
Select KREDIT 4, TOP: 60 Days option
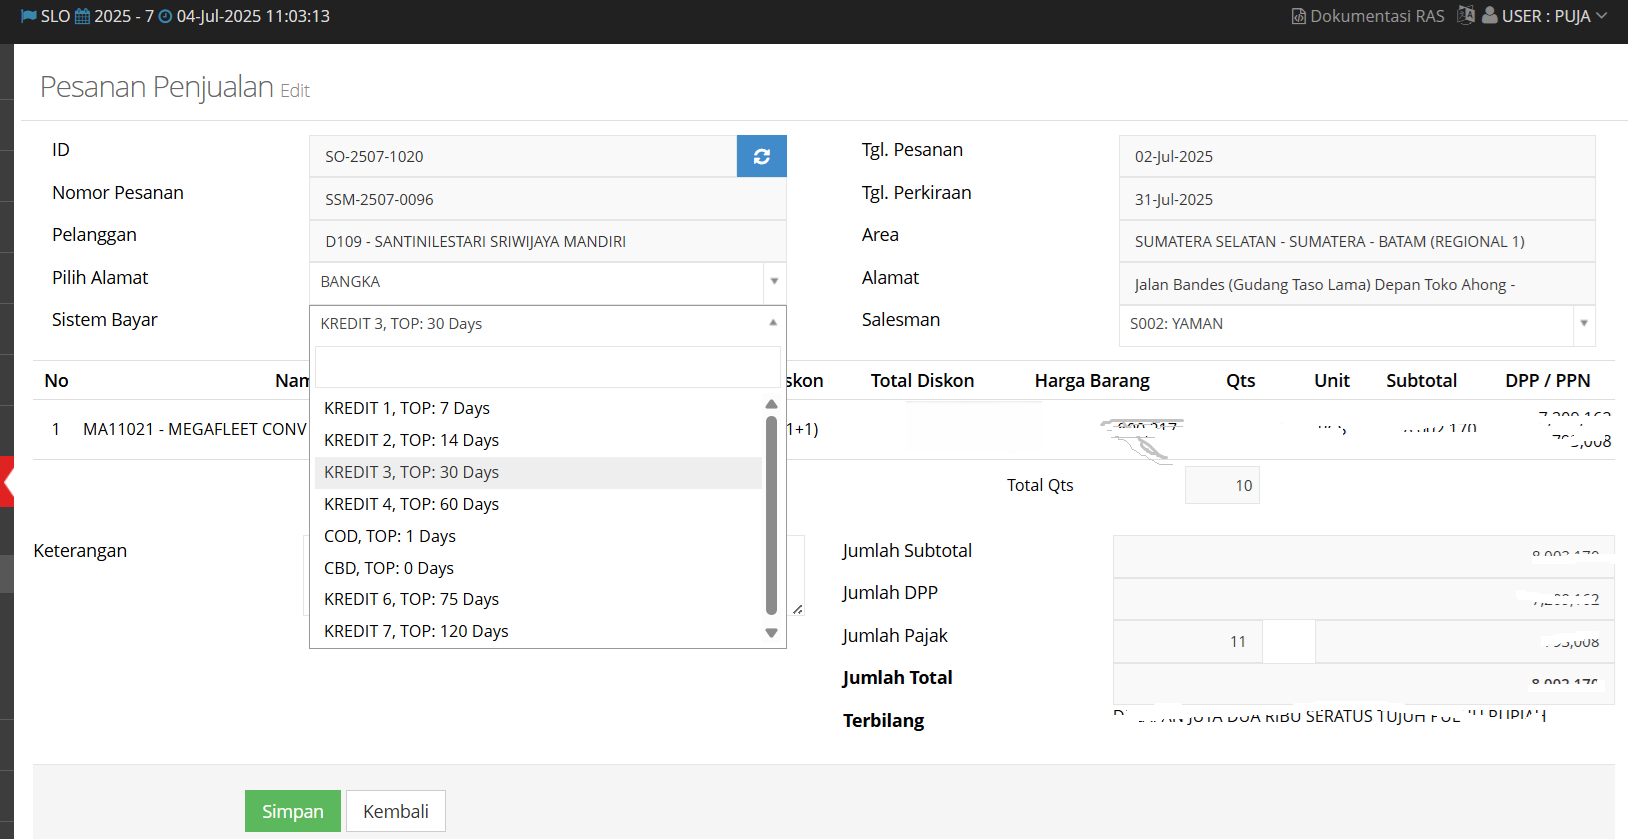pyautogui.click(x=411, y=504)
